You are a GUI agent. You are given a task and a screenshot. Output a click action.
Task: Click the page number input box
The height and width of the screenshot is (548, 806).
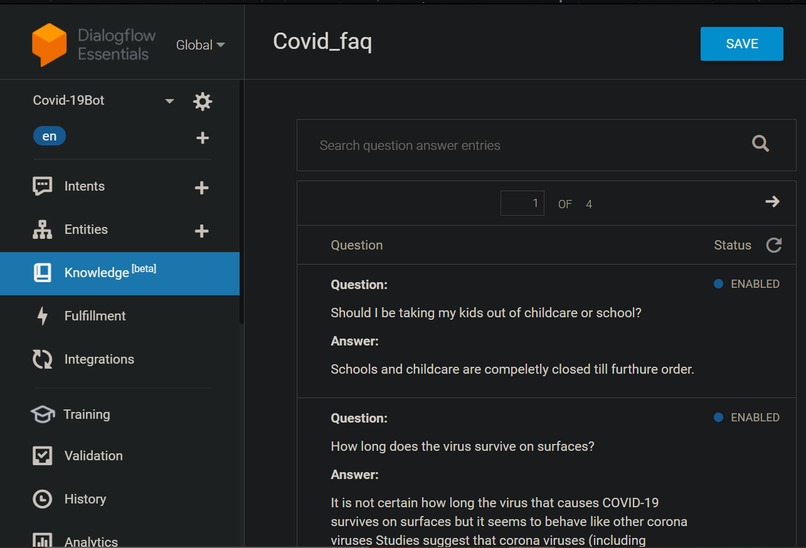coord(522,203)
